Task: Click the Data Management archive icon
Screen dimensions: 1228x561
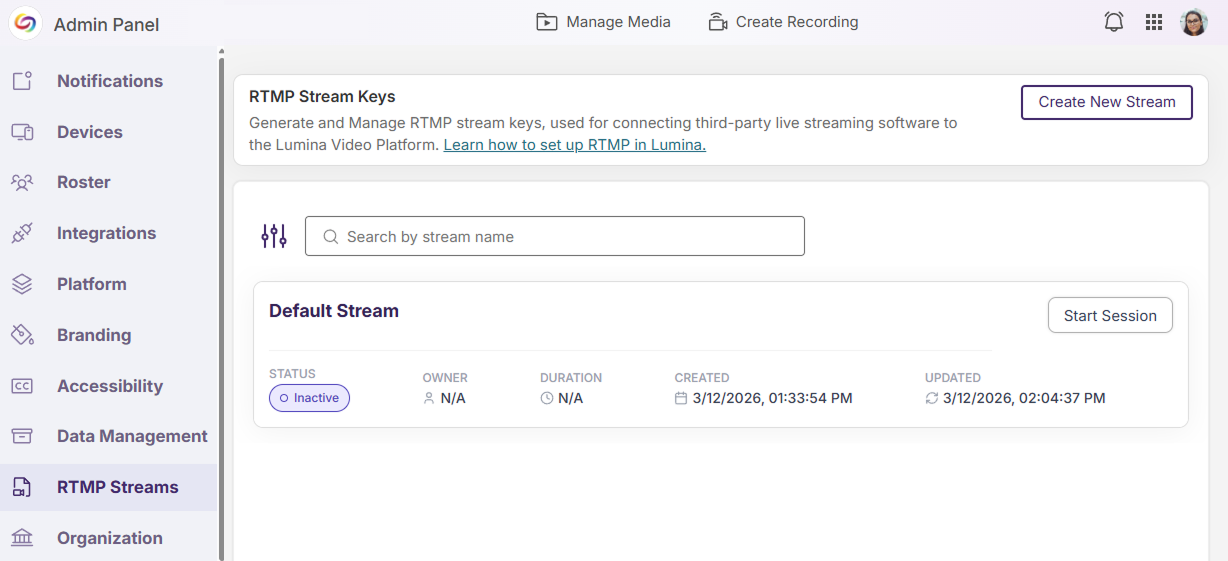Action: click(22, 436)
